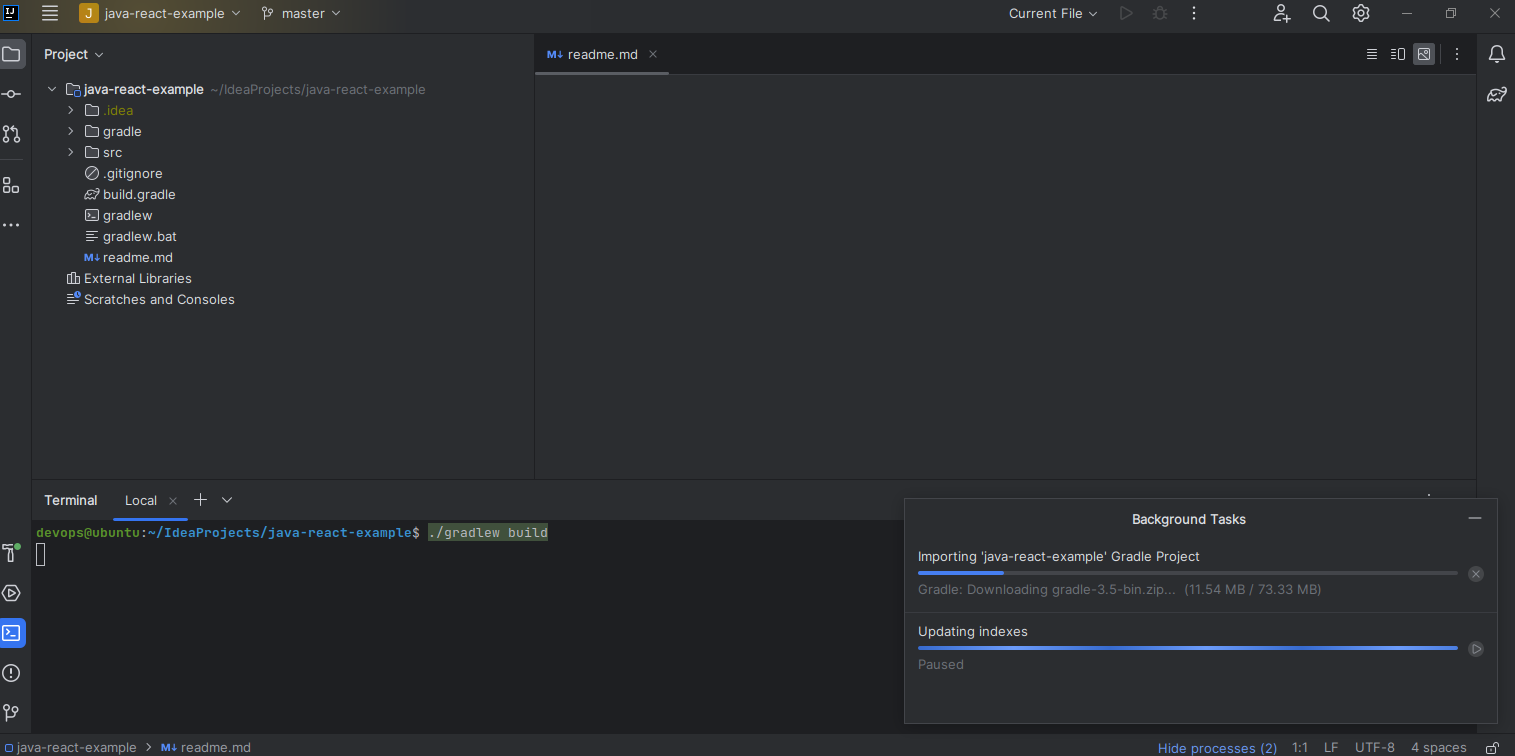Expand the src folder
This screenshot has height=756, width=1515.
(71, 152)
